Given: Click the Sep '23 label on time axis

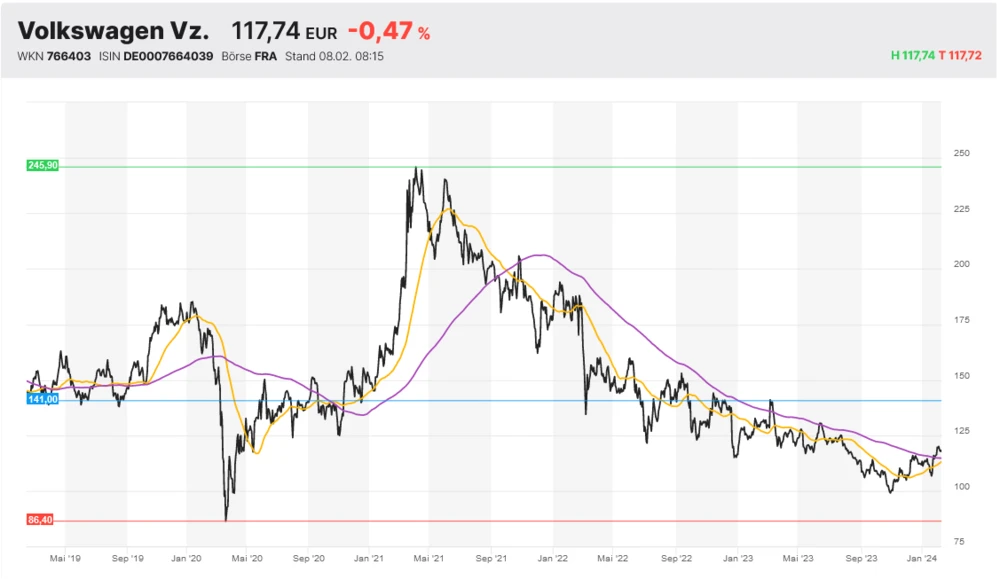Looking at the screenshot, I should [x=861, y=560].
